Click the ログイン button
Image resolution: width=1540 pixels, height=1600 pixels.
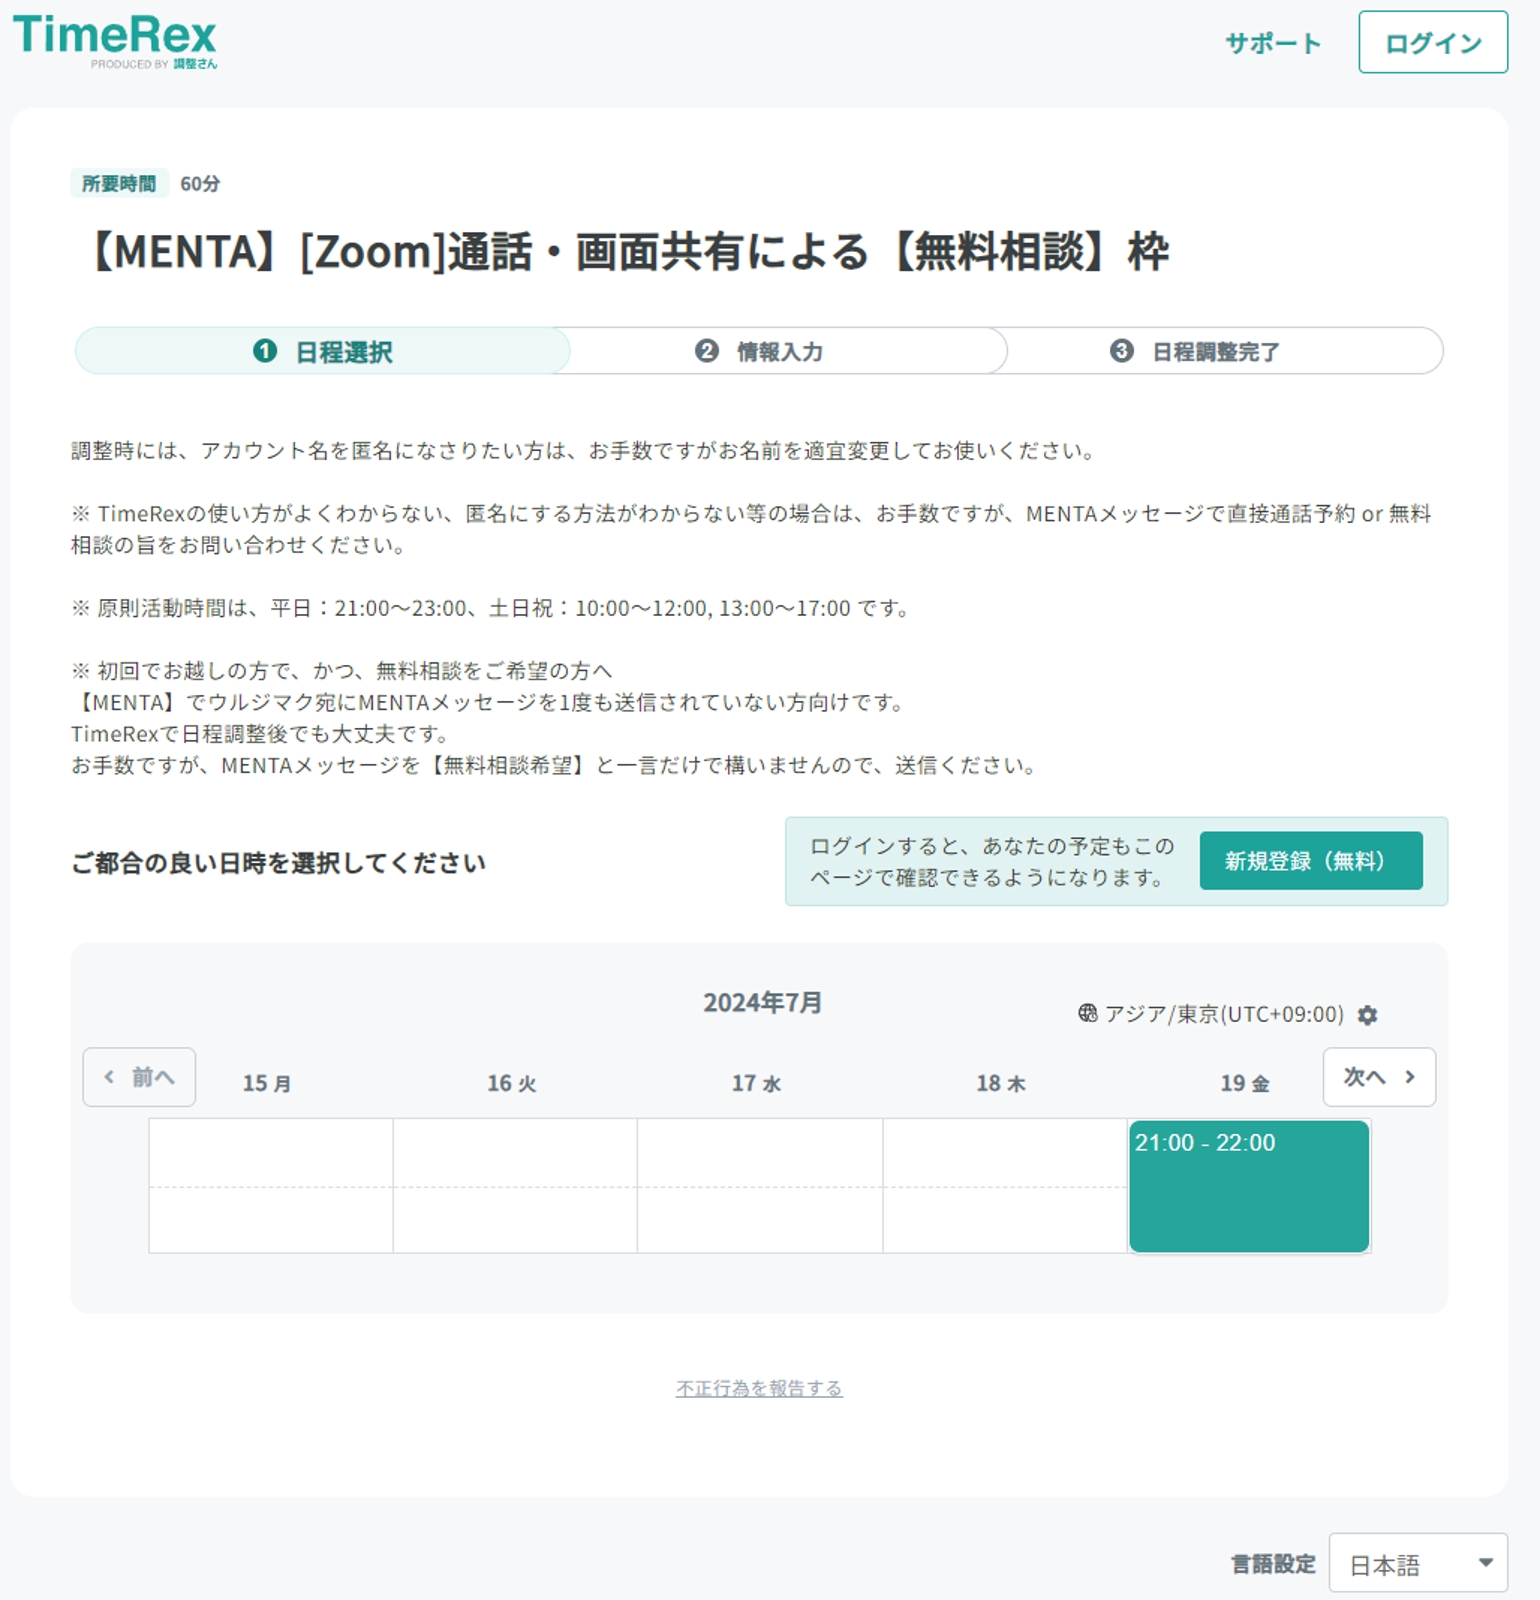[1432, 42]
